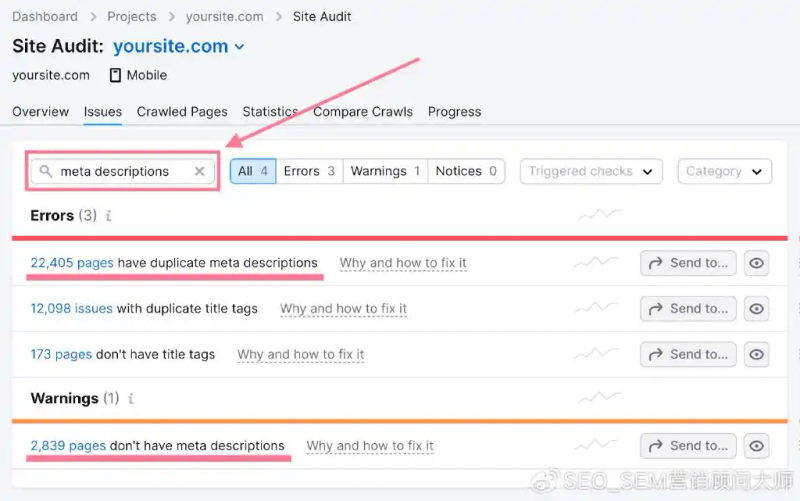The image size is (800, 501).
Task: Click the Mobile device icon
Action: coord(115,75)
